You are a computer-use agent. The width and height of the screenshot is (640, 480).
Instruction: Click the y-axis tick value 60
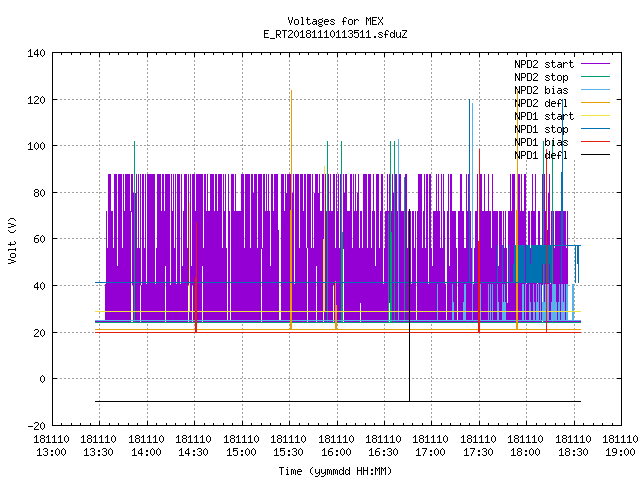coord(39,240)
